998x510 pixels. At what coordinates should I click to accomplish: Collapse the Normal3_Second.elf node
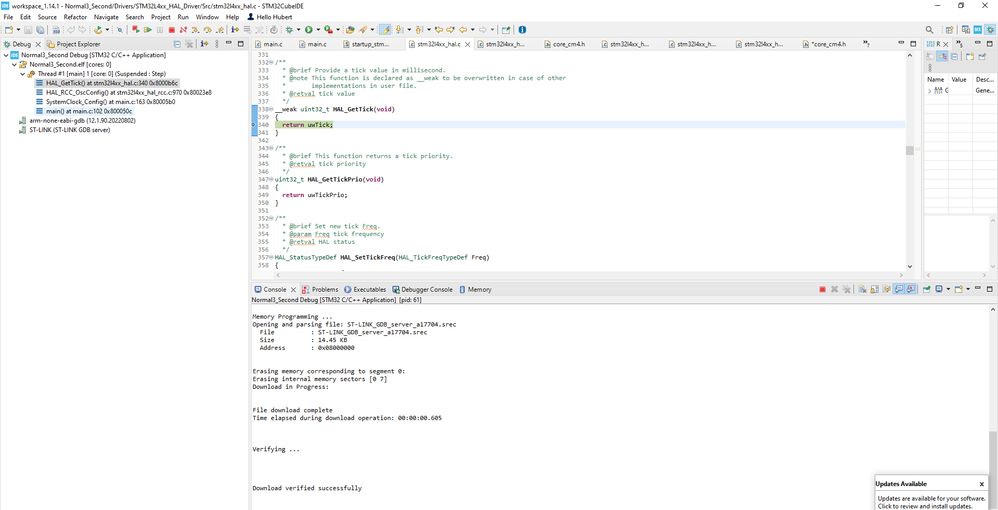click(14, 64)
